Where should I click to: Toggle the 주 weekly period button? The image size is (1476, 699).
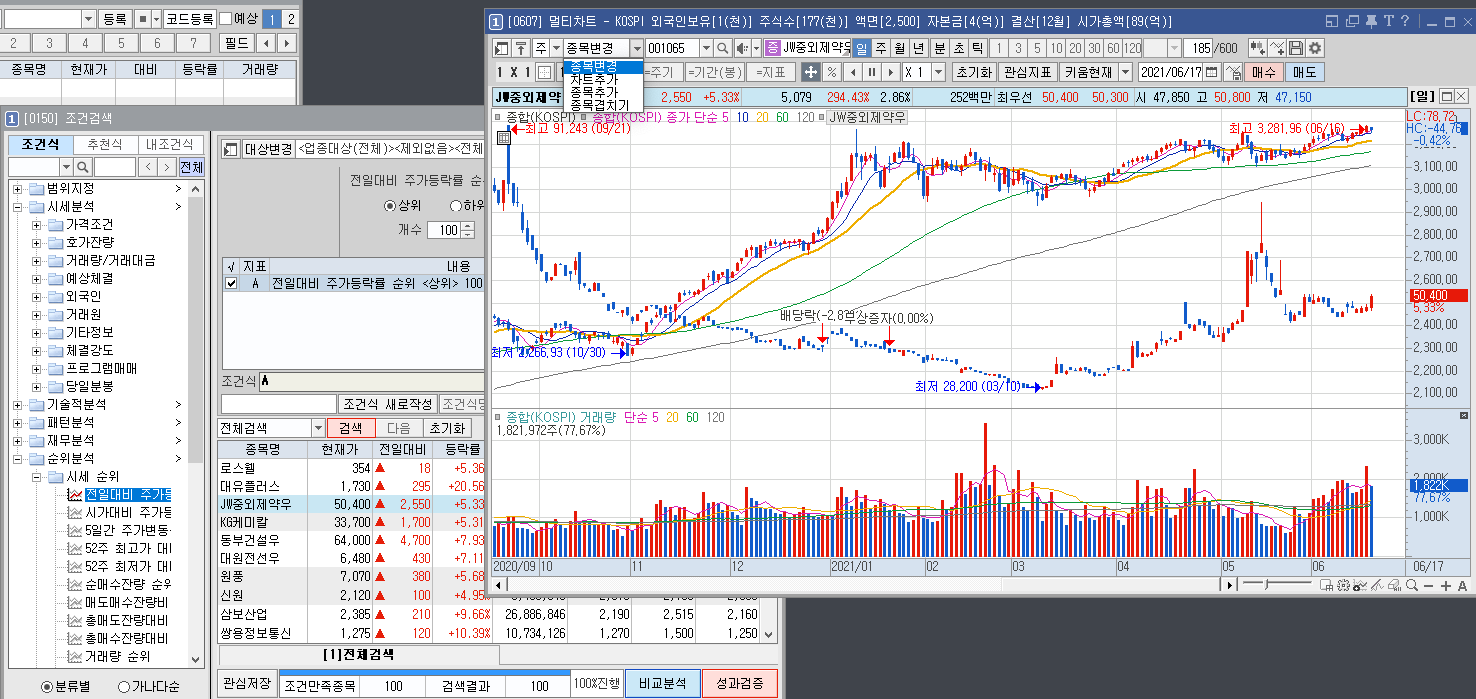[x=881, y=48]
